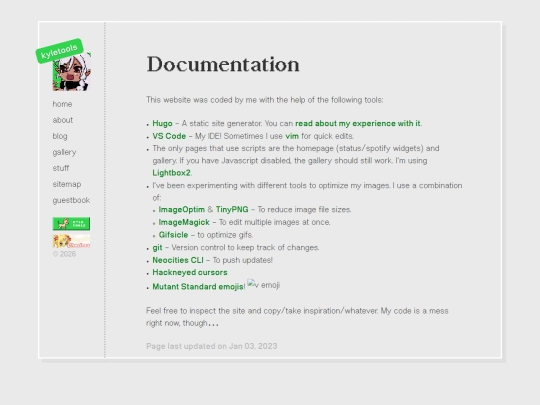The width and height of the screenshot is (540, 405).
Task: Open the sitemap link
Action: 67,184
